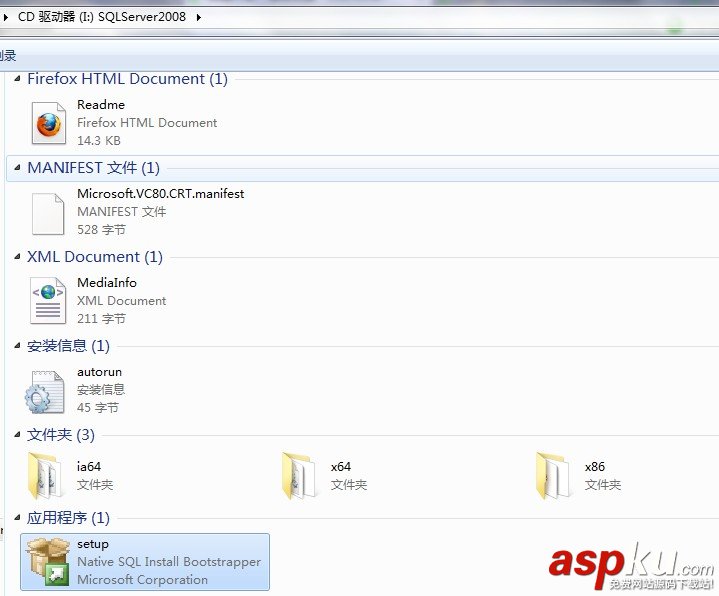Select the setup installer box icon

click(x=48, y=562)
